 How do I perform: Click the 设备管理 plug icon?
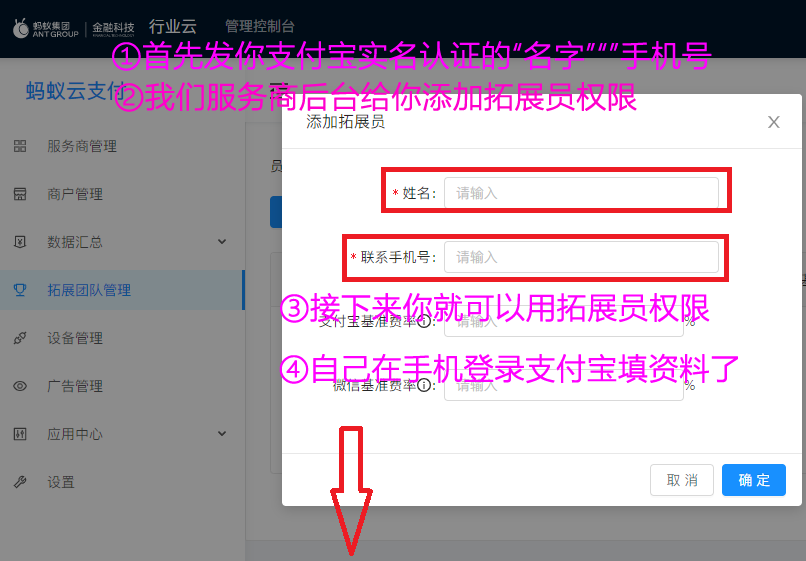(x=20, y=338)
